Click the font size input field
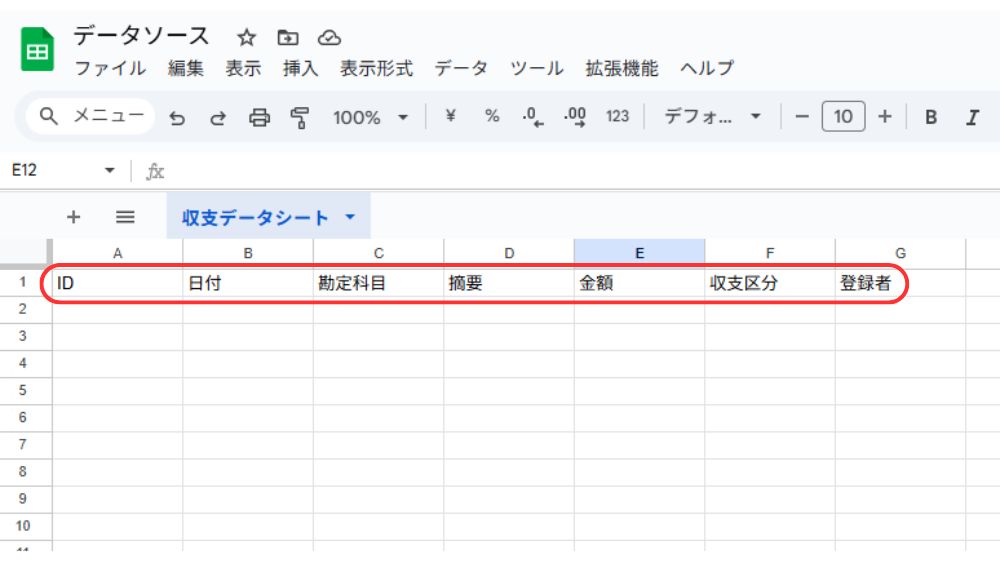1000x562 pixels. [x=843, y=117]
